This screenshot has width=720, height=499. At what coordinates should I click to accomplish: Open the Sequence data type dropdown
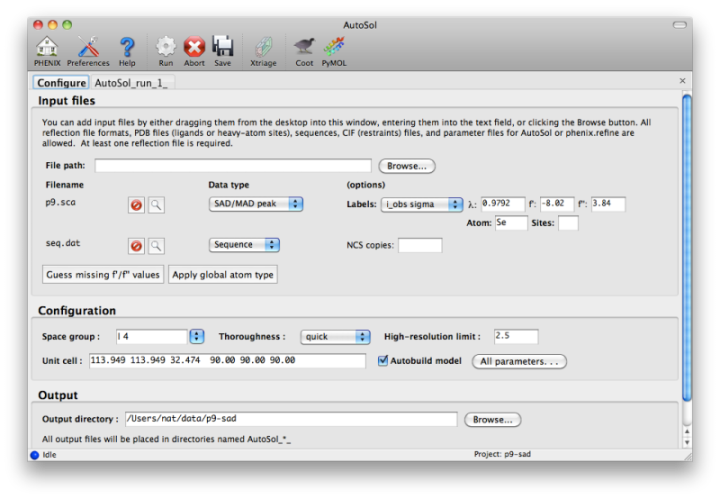[x=245, y=244]
